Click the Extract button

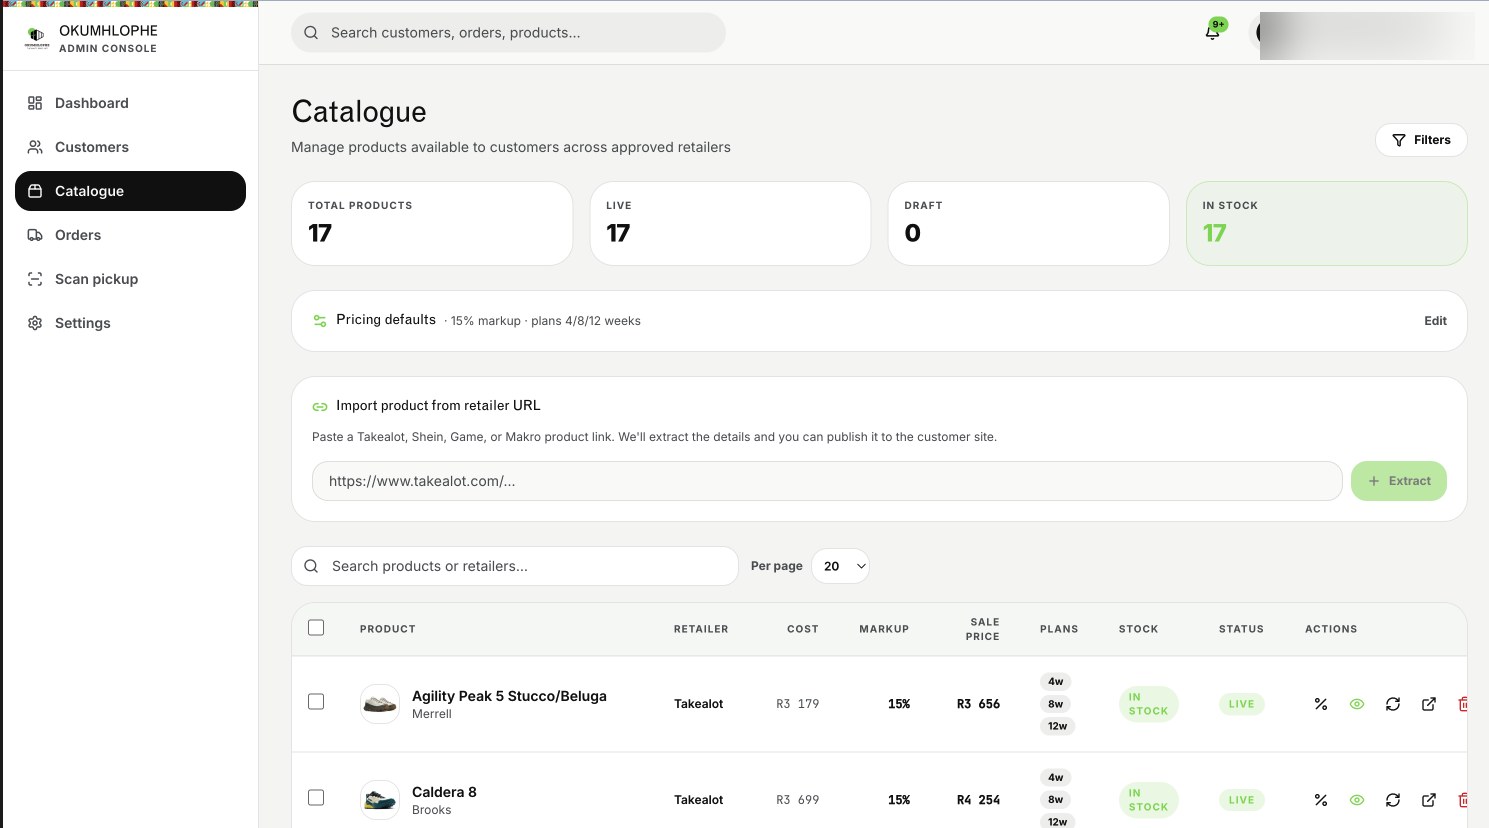[x=1398, y=481]
